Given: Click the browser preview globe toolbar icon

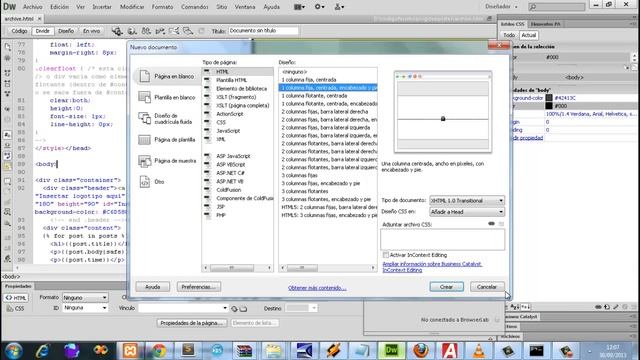Looking at the screenshot, I should click(x=132, y=31).
